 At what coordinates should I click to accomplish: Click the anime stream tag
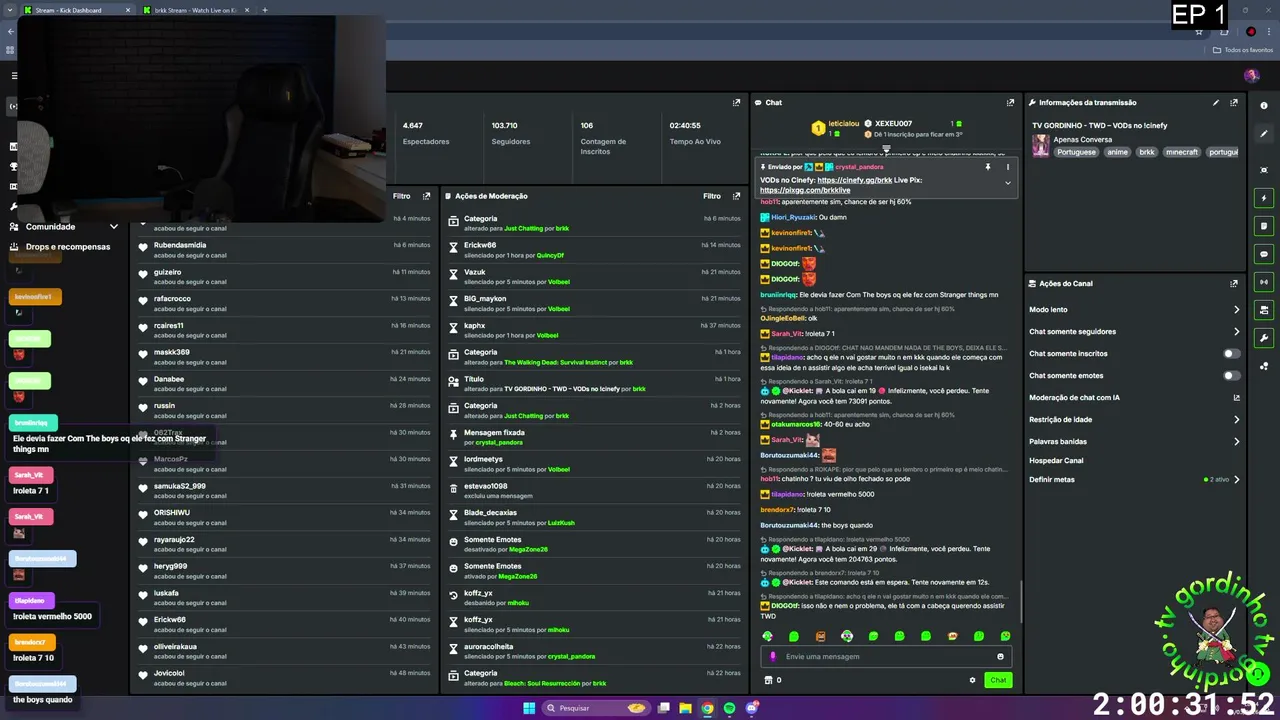point(1117,152)
